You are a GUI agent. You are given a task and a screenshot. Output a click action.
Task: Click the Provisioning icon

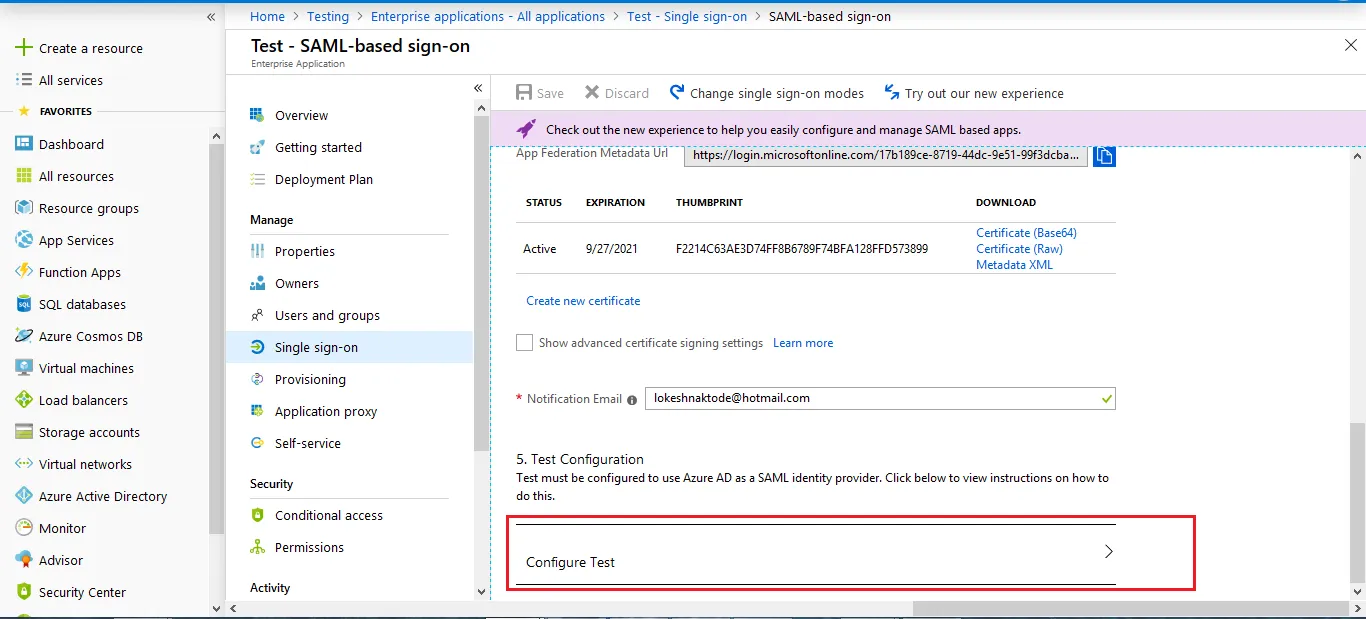coord(257,379)
